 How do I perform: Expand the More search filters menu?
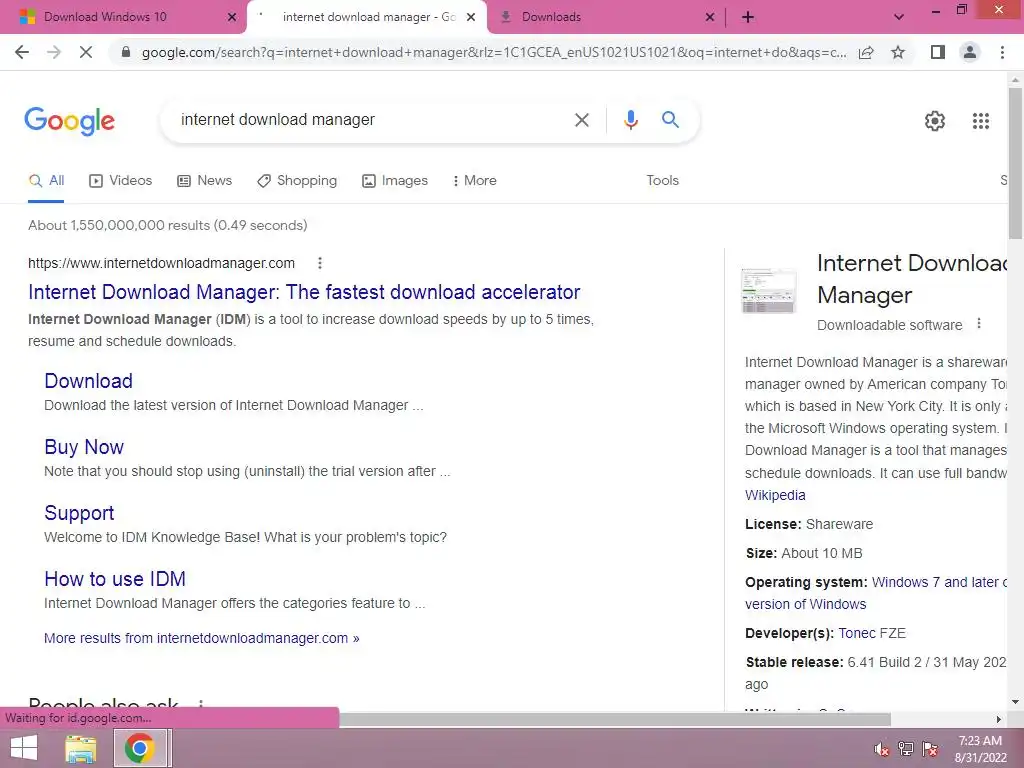(474, 180)
